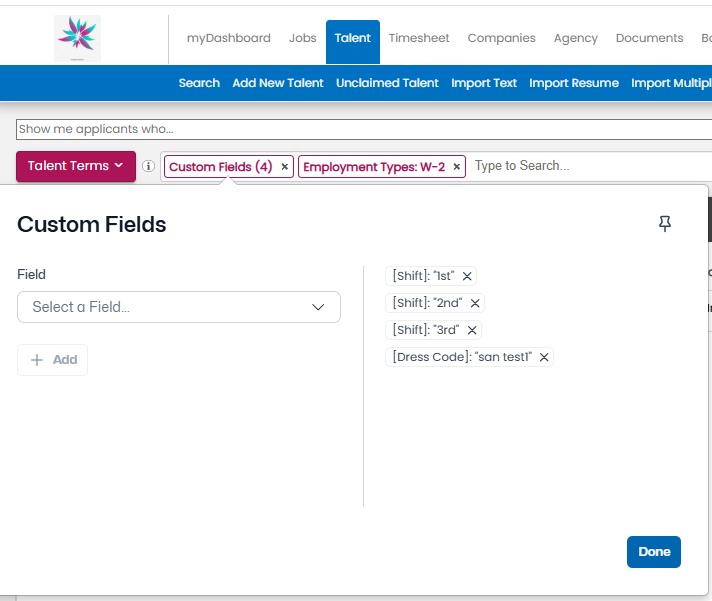Select the Talent tab
This screenshot has width=712, height=601.
pos(353,42)
